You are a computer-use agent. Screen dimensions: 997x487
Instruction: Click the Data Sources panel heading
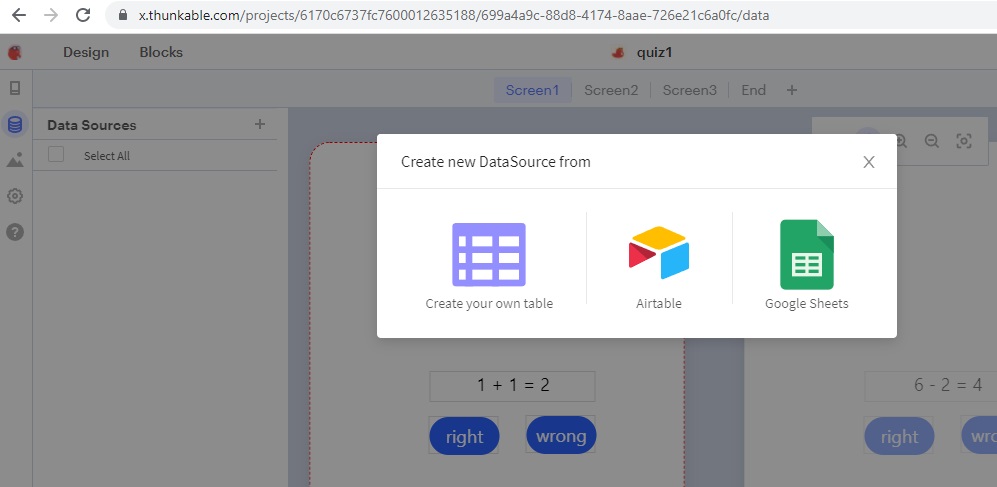(92, 125)
